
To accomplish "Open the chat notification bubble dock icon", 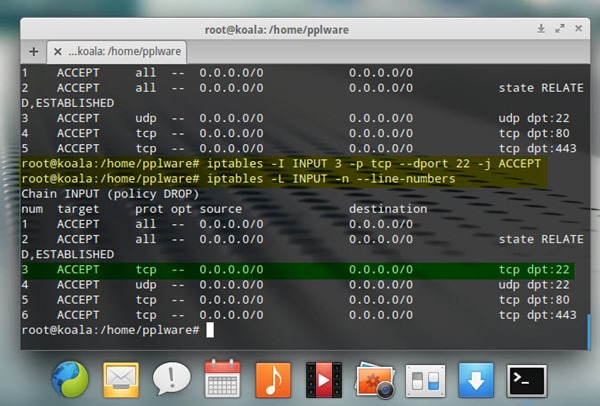I will pyautogui.click(x=171, y=378).
